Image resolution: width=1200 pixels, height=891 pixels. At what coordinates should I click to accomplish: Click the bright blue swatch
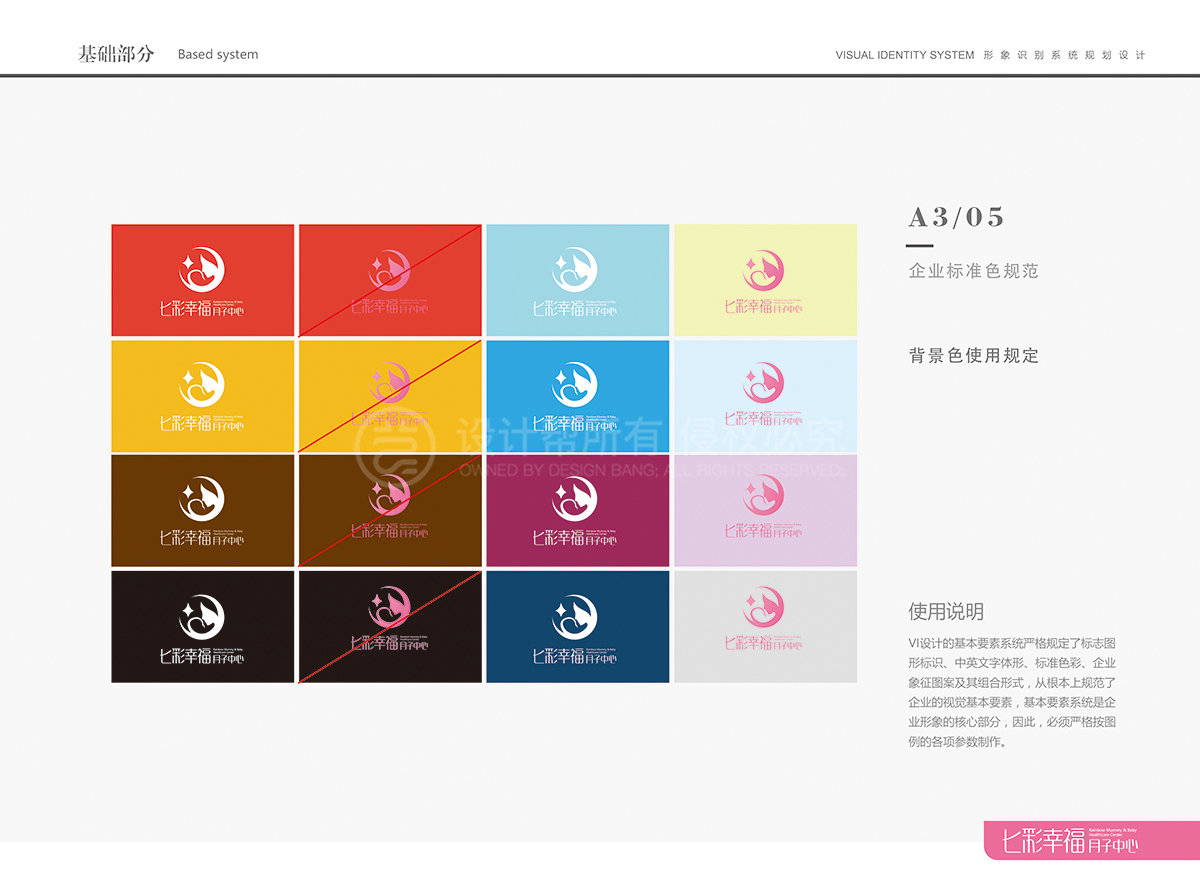[578, 396]
